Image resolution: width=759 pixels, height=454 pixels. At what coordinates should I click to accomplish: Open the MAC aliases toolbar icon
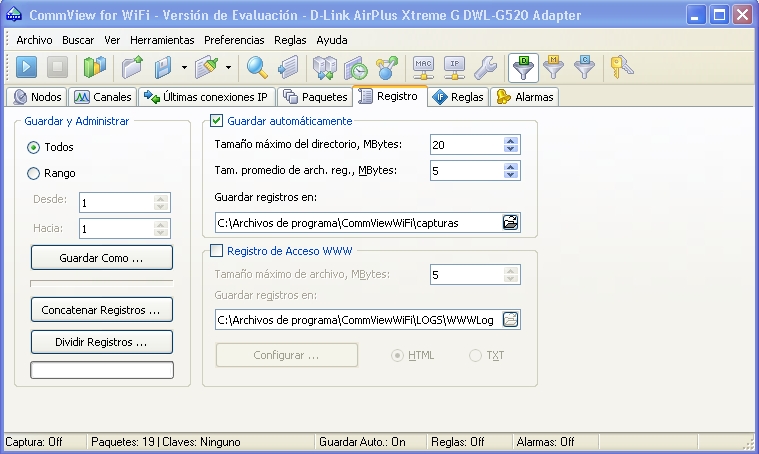tap(423, 68)
